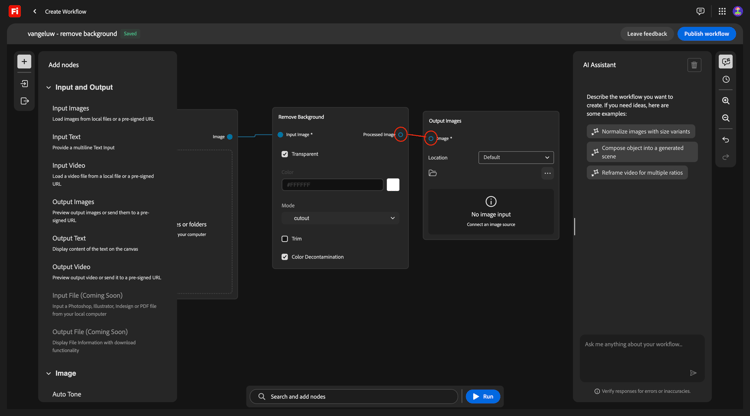Screen dimensions: 750x416
Task: Click the Output Images node Image input port
Action: 430,139
